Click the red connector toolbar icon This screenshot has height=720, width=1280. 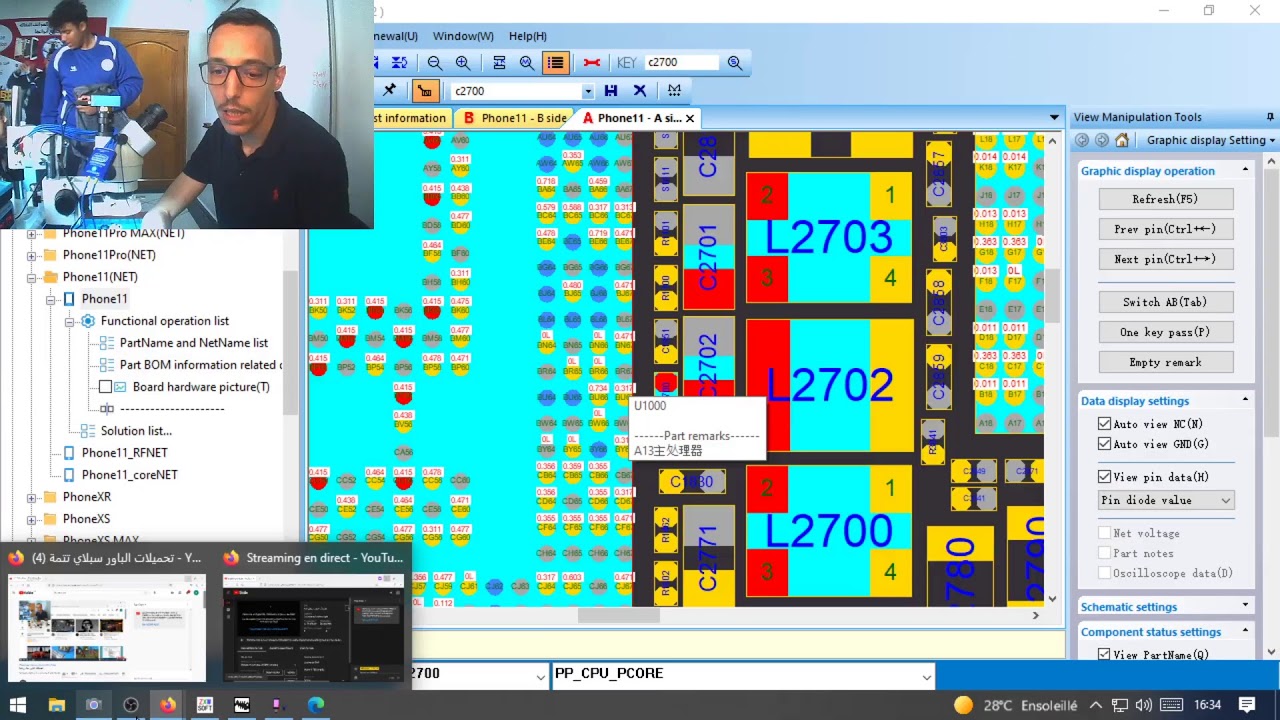[x=592, y=63]
